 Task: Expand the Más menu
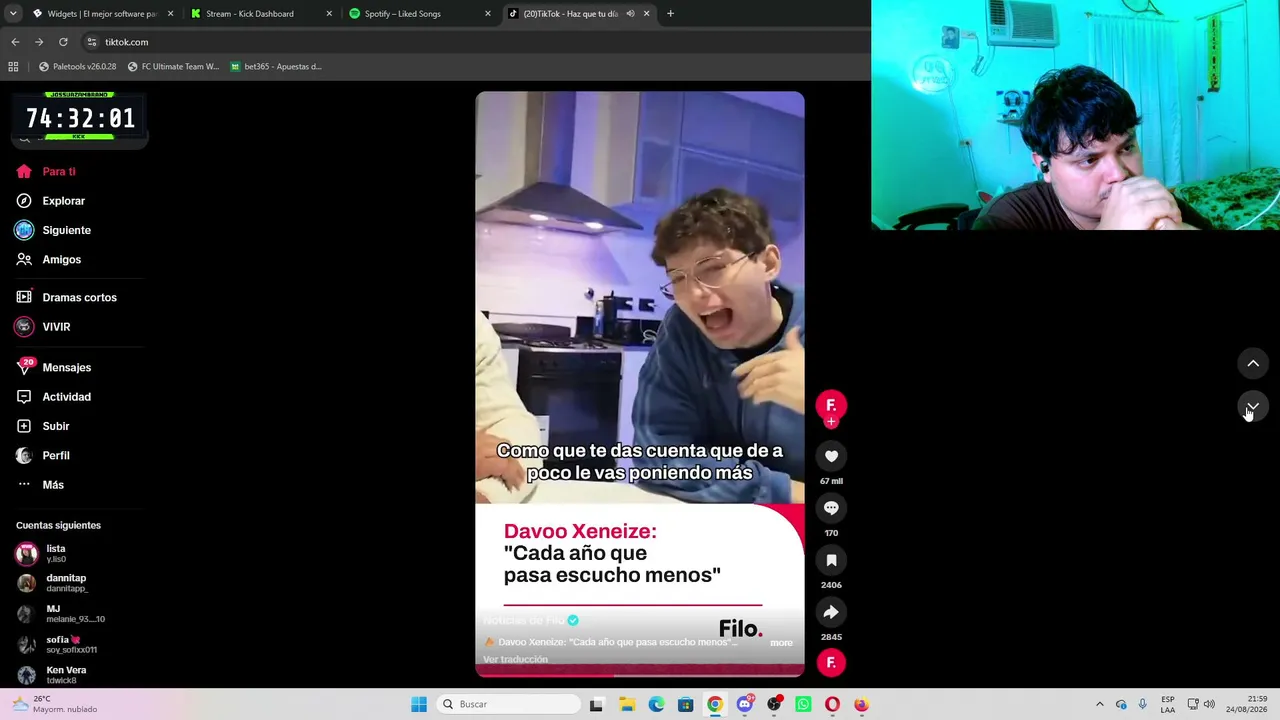pos(40,485)
